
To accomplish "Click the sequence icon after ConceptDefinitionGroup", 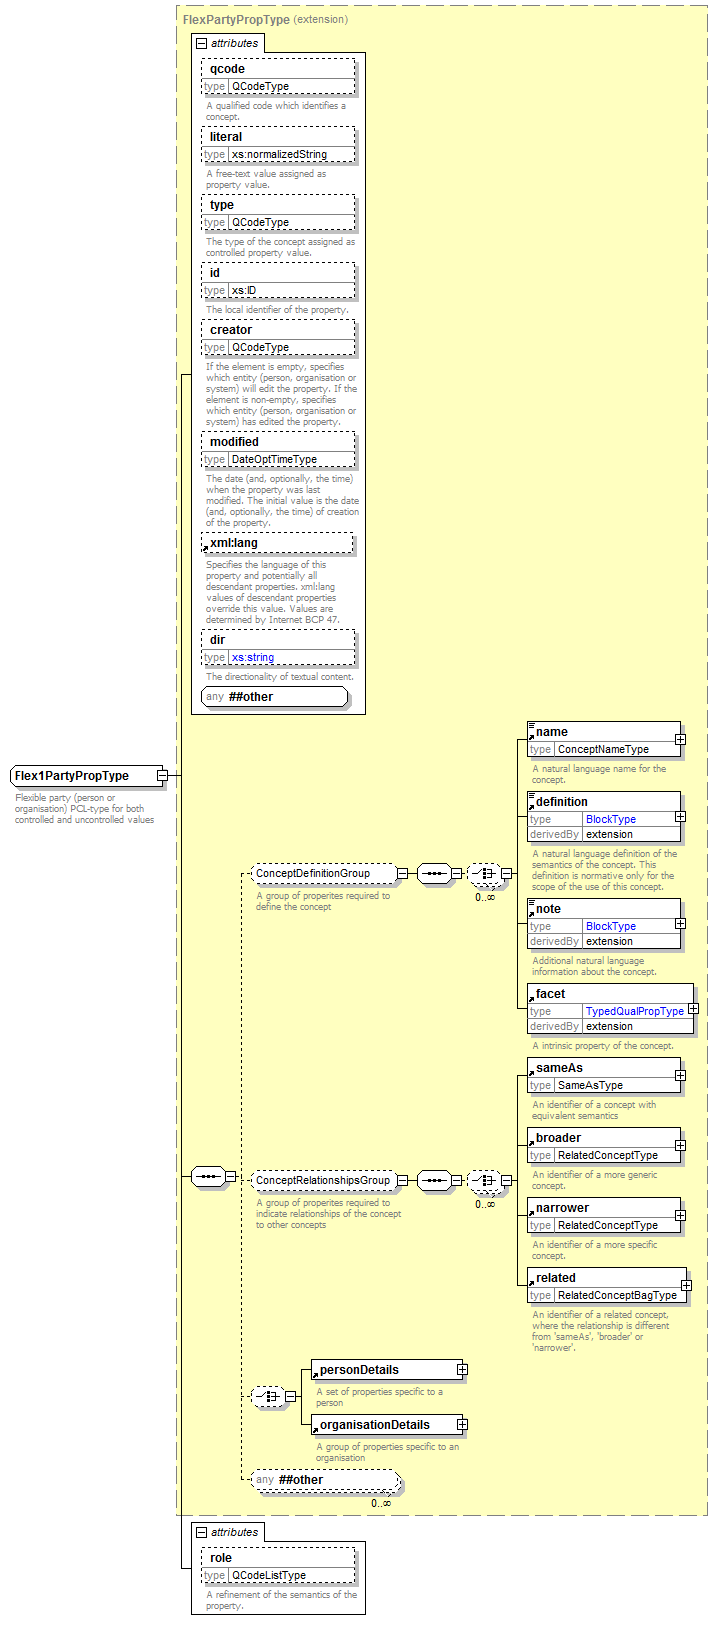I will tap(433, 873).
